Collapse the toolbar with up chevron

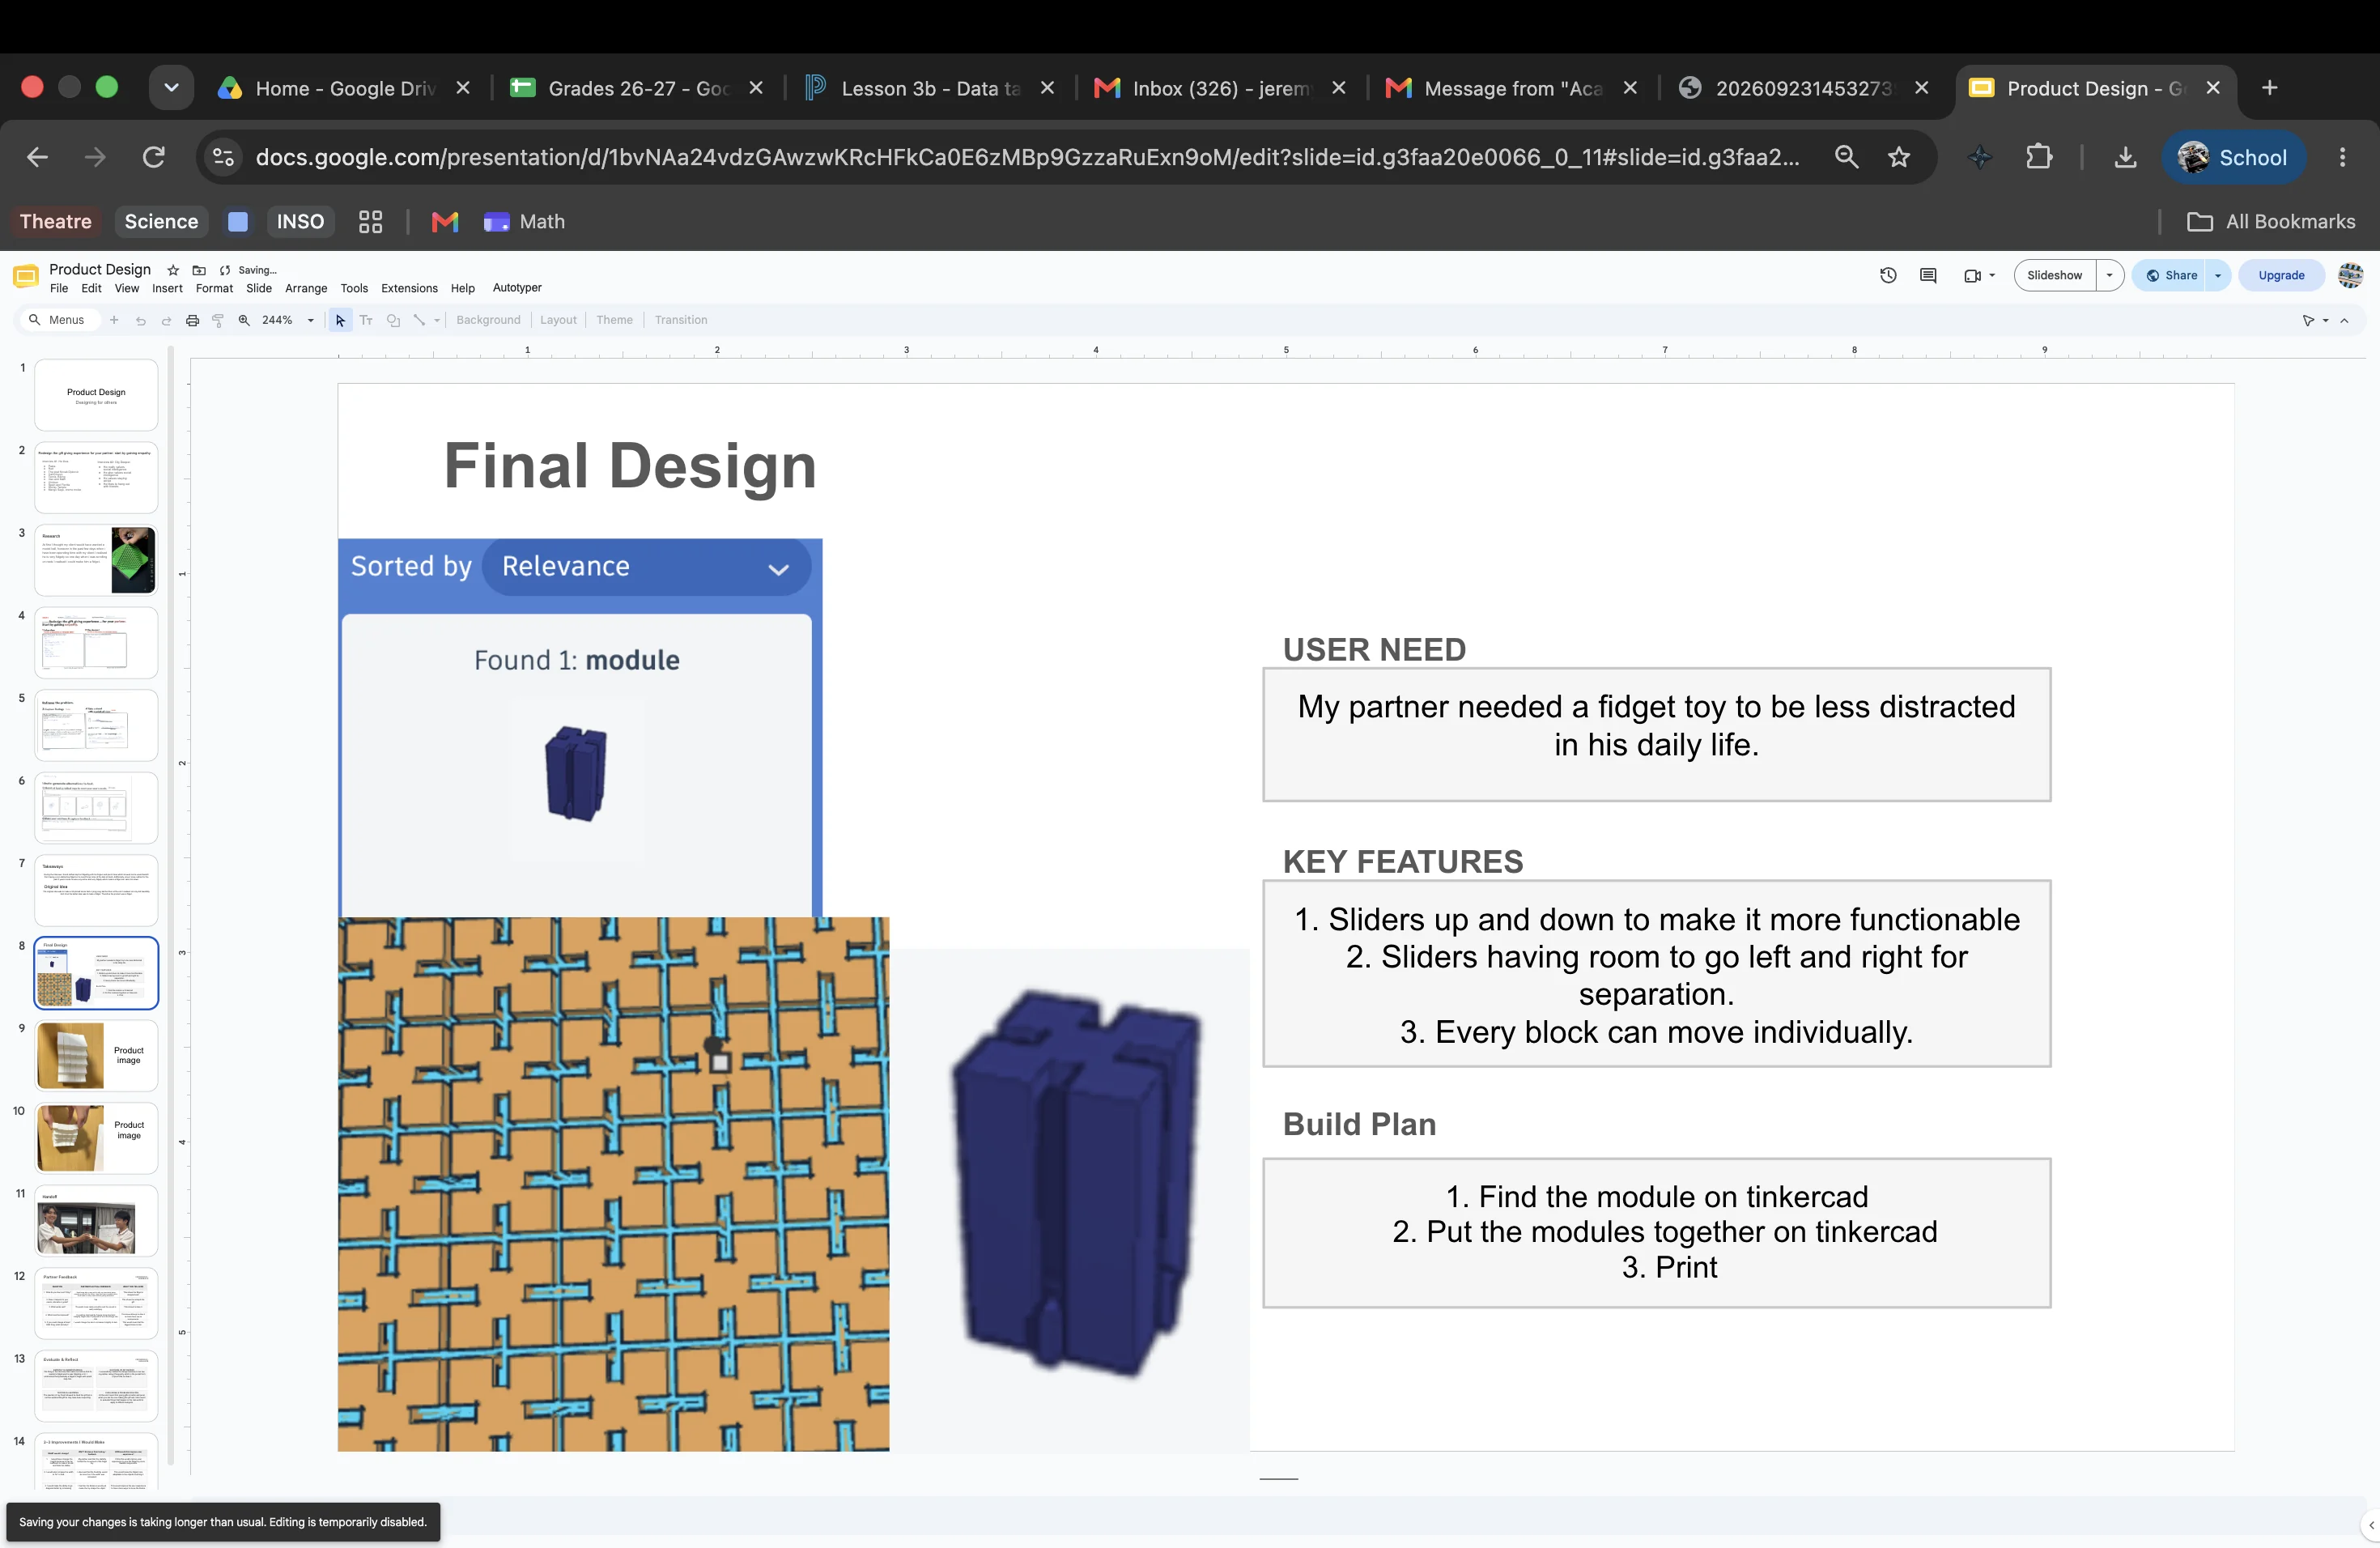2345,320
